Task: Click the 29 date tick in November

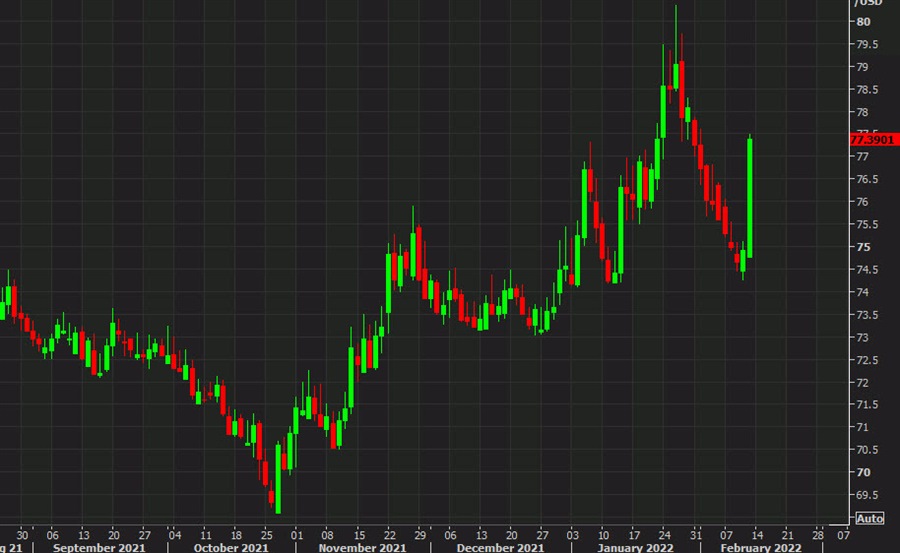Action: coord(420,535)
